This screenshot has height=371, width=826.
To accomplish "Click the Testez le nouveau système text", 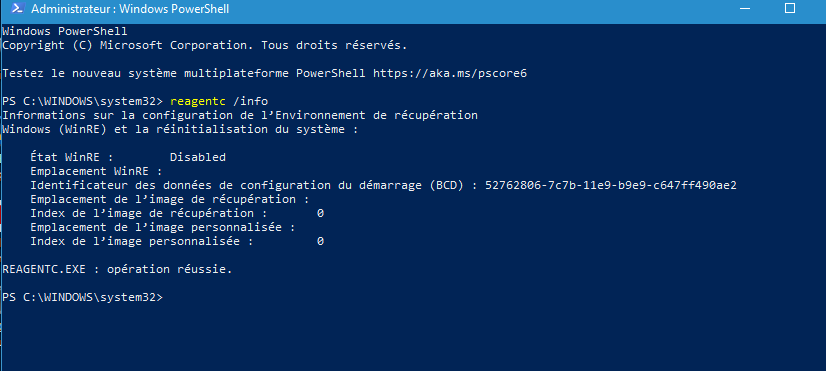I will click(92, 74).
